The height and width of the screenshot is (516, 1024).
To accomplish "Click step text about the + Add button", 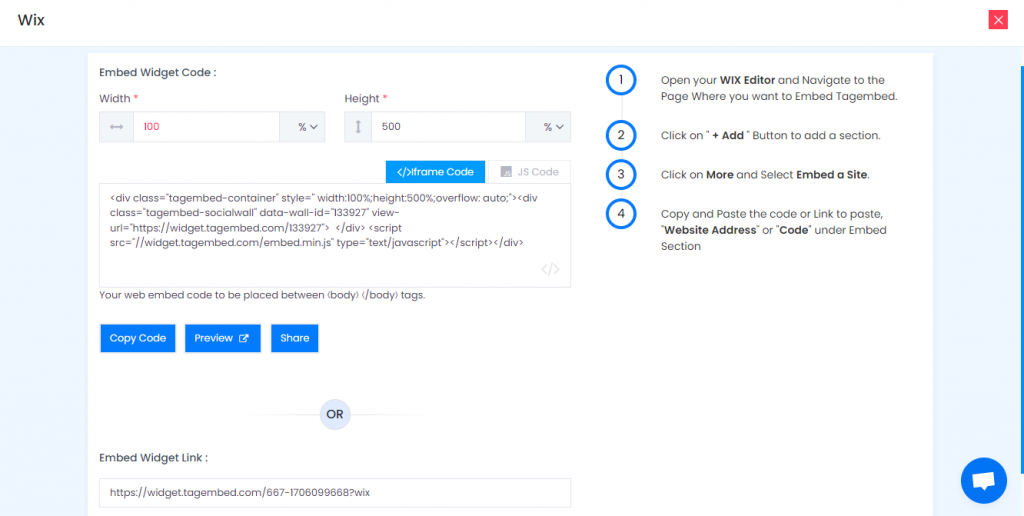I will [771, 136].
